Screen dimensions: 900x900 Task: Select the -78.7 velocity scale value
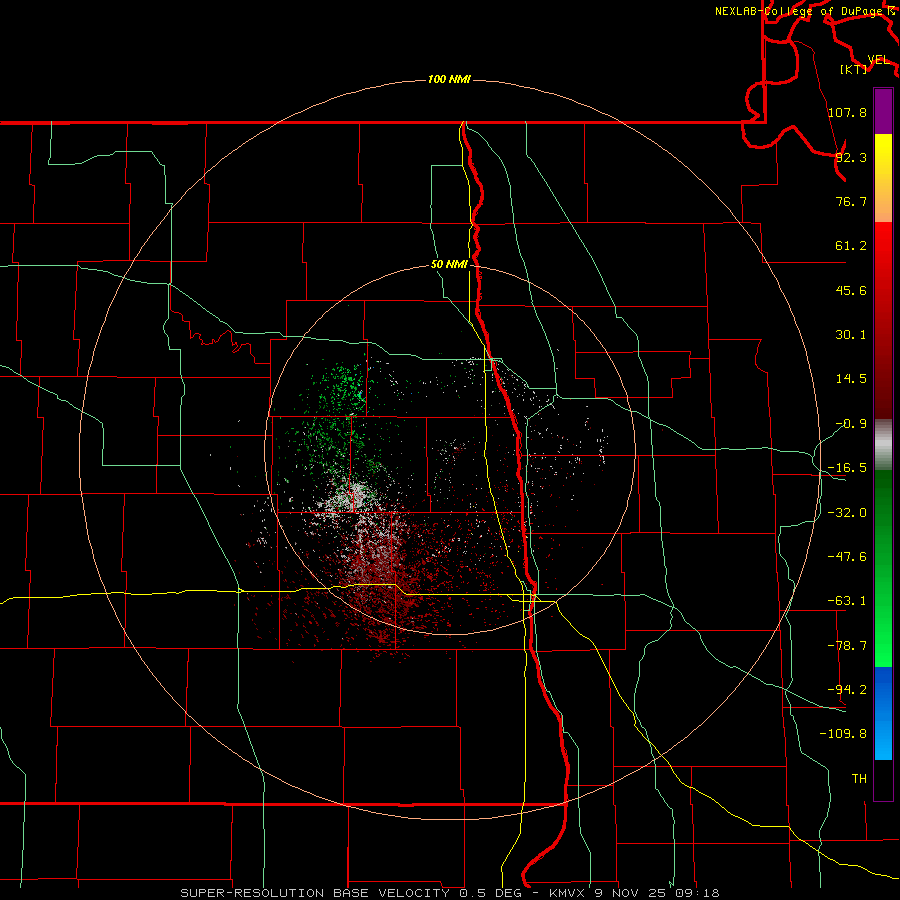tap(847, 646)
